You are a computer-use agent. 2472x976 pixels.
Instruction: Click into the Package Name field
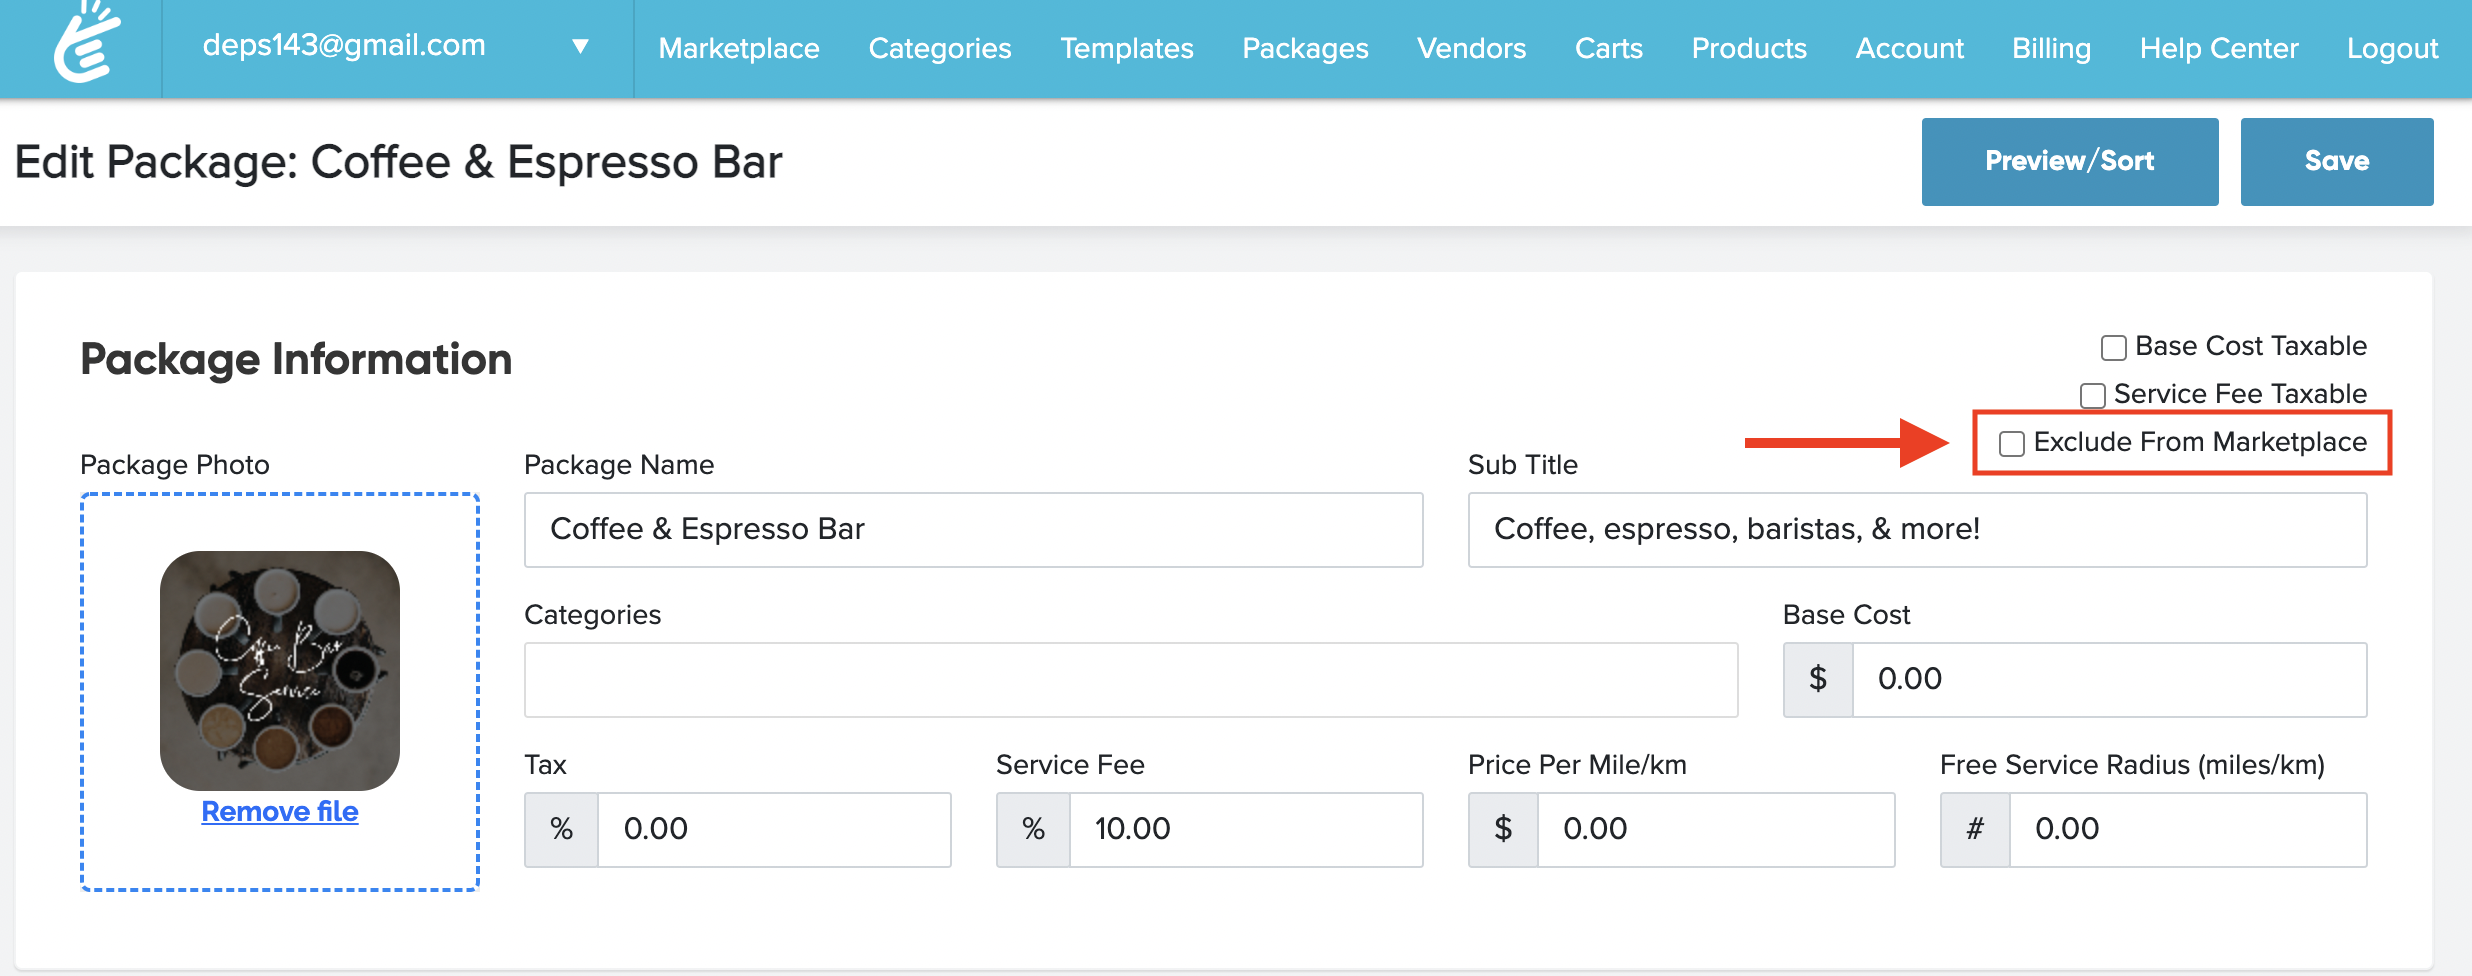click(x=973, y=529)
